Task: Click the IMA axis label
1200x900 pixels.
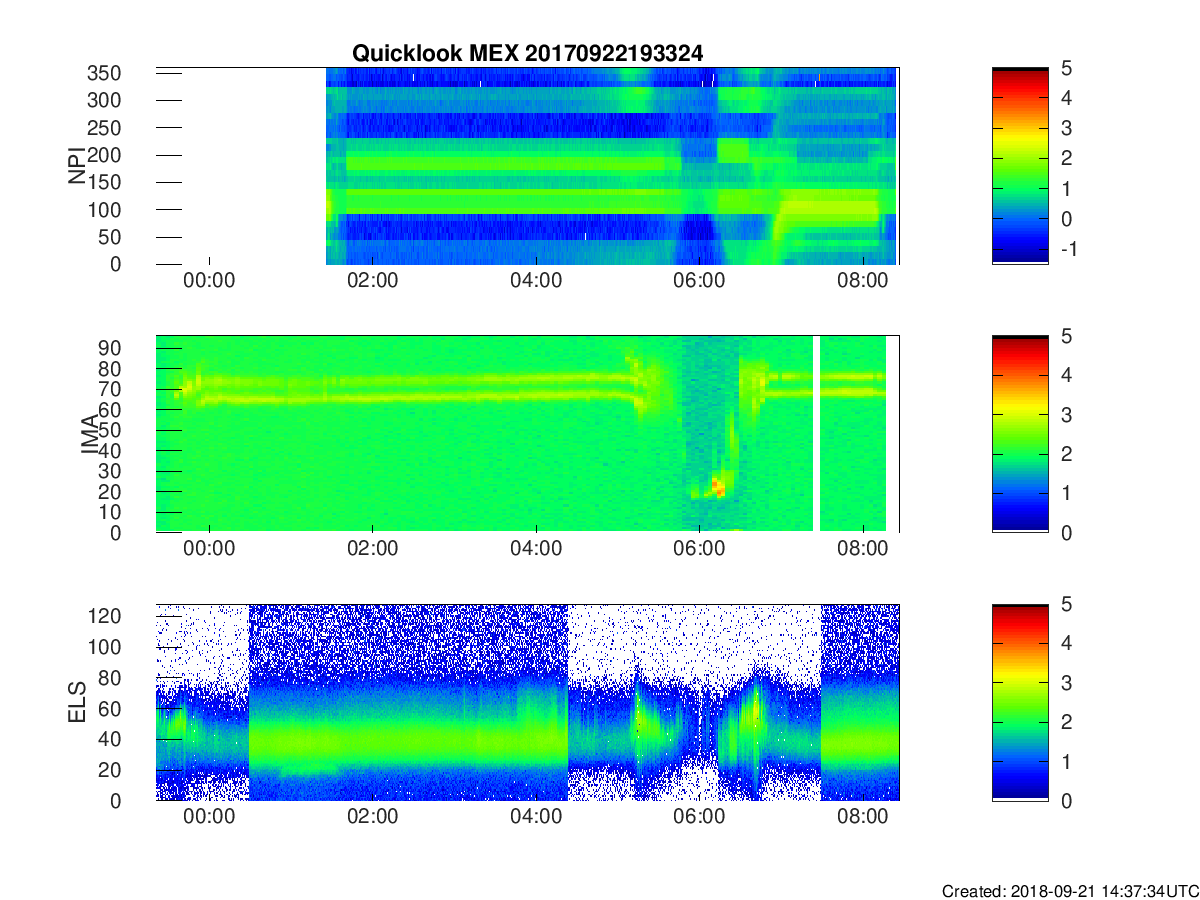Action: (90, 435)
